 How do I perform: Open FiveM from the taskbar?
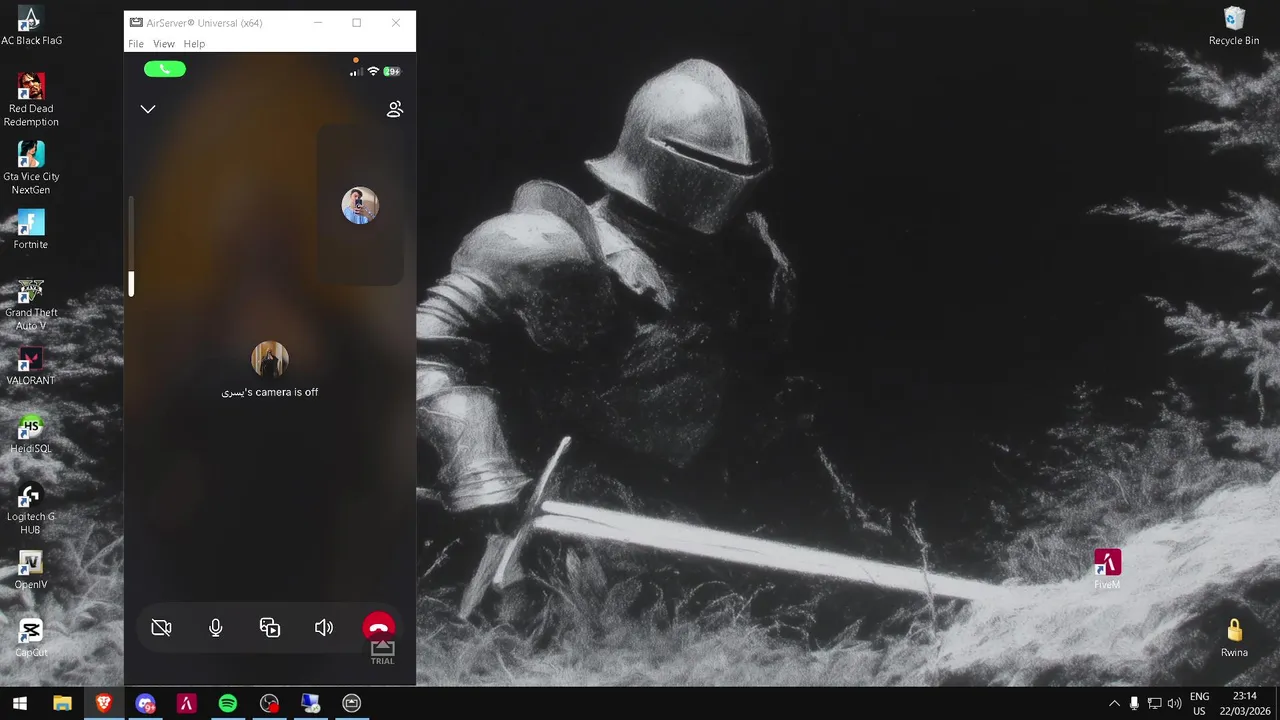[x=186, y=704]
